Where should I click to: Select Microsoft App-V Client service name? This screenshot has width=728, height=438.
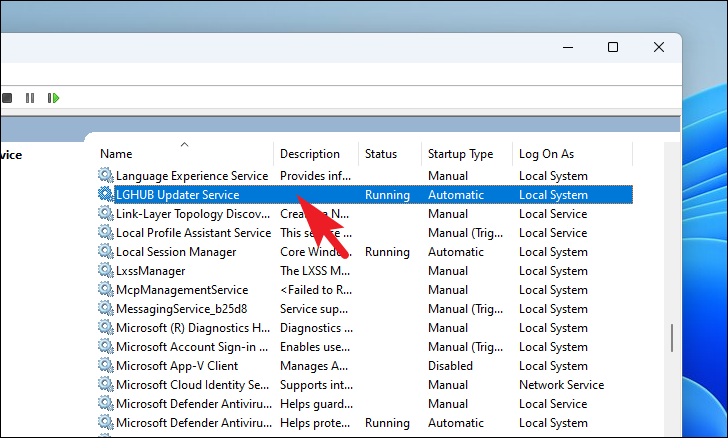(177, 366)
